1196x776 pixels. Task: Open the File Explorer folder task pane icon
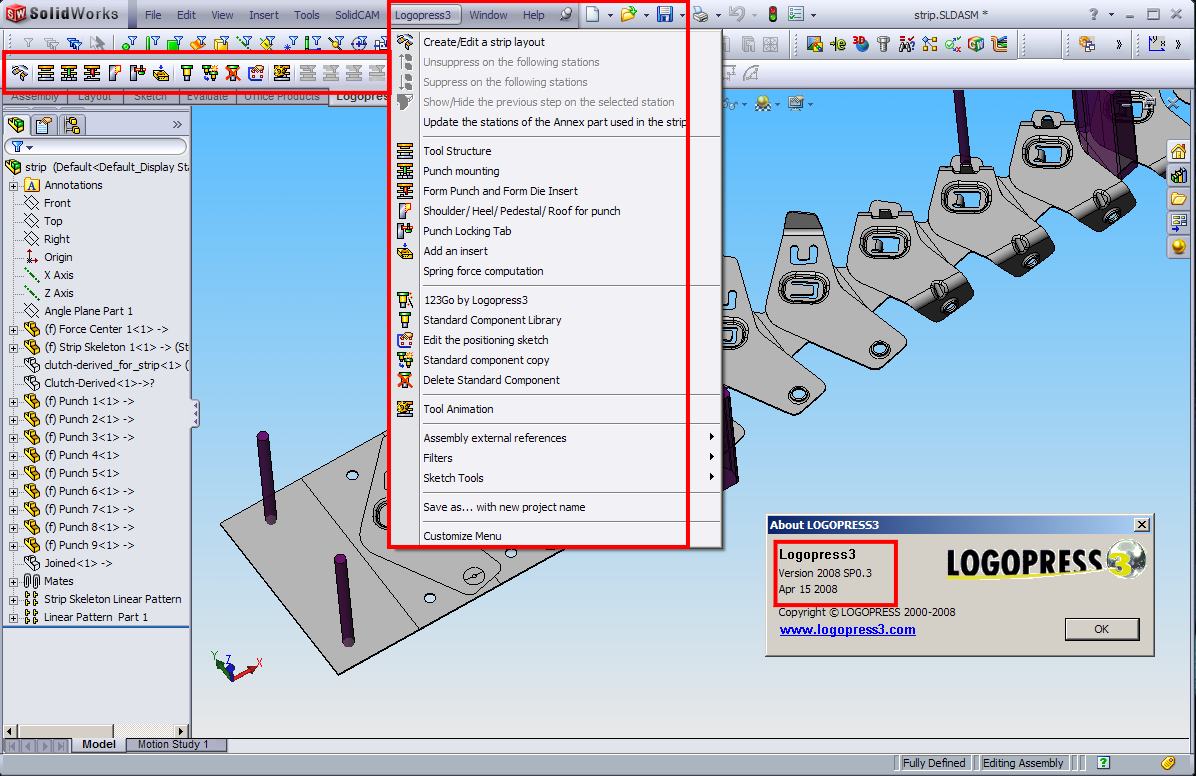coord(1178,199)
